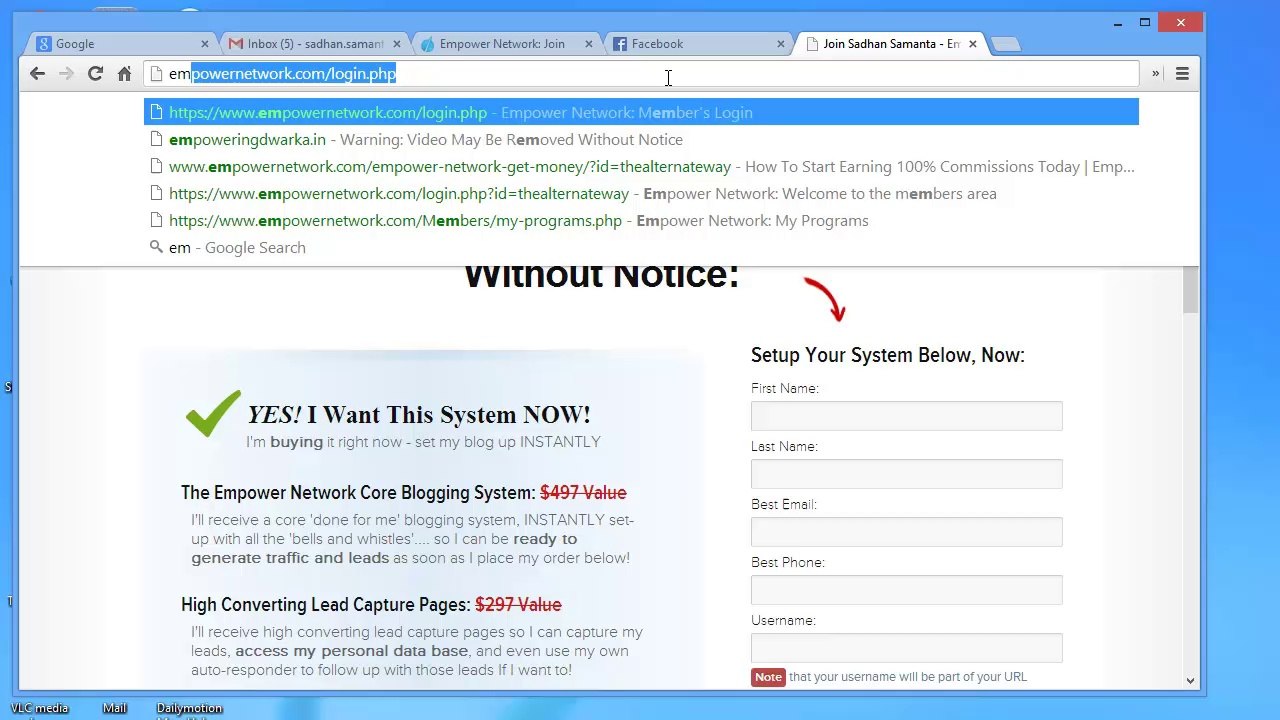Click the 'Setup Your System Below, Now:' heading
Image resolution: width=1280 pixels, height=720 pixels.
(x=888, y=355)
